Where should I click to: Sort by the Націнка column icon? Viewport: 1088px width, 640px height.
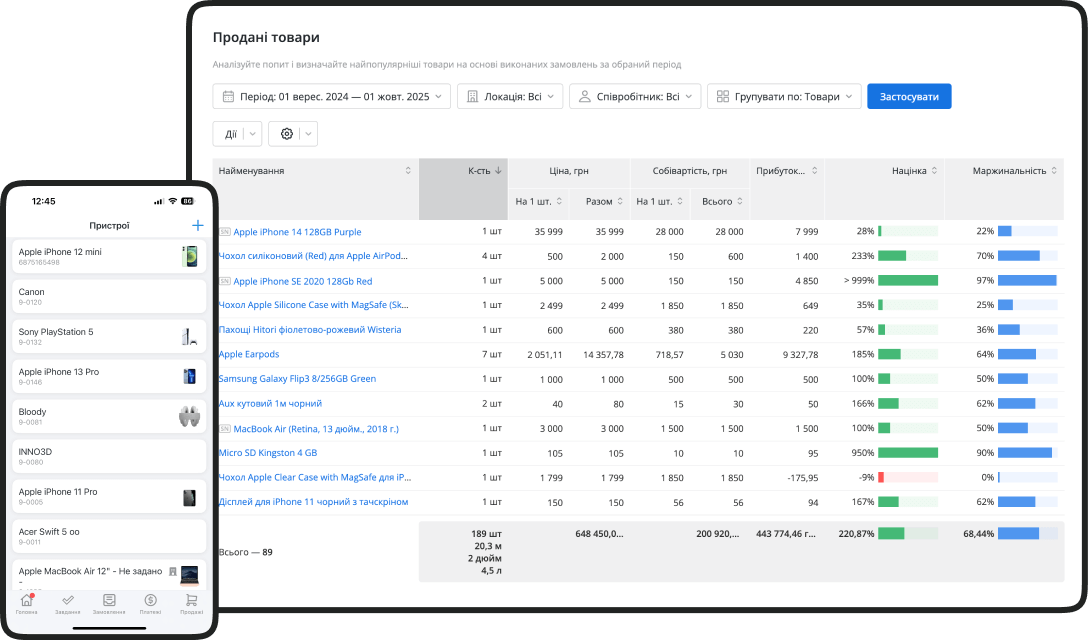tap(934, 171)
